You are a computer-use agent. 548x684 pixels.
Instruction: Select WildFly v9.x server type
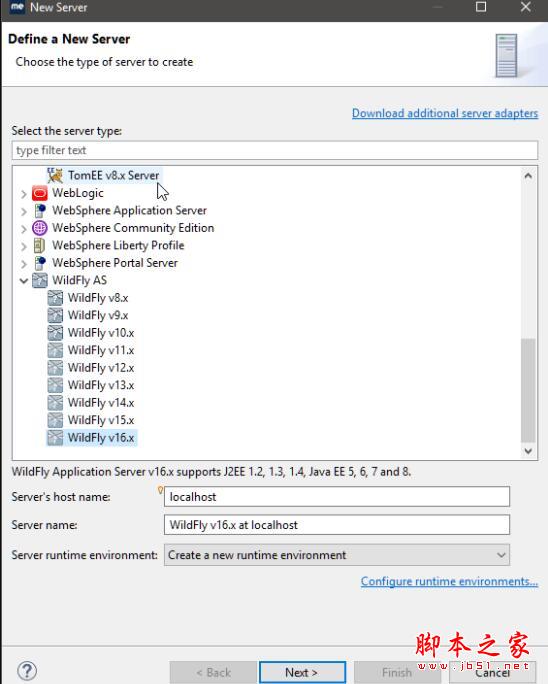point(98,315)
